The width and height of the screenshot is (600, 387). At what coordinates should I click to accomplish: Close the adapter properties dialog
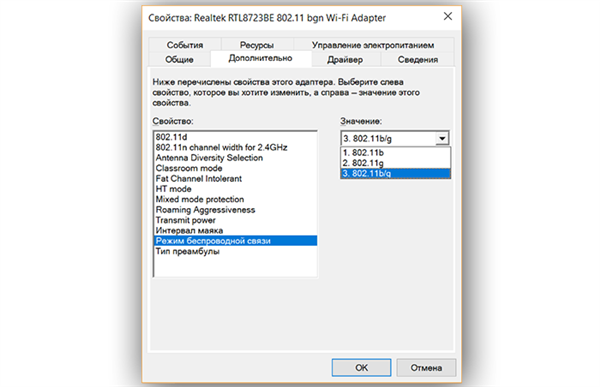pyautogui.click(x=448, y=16)
